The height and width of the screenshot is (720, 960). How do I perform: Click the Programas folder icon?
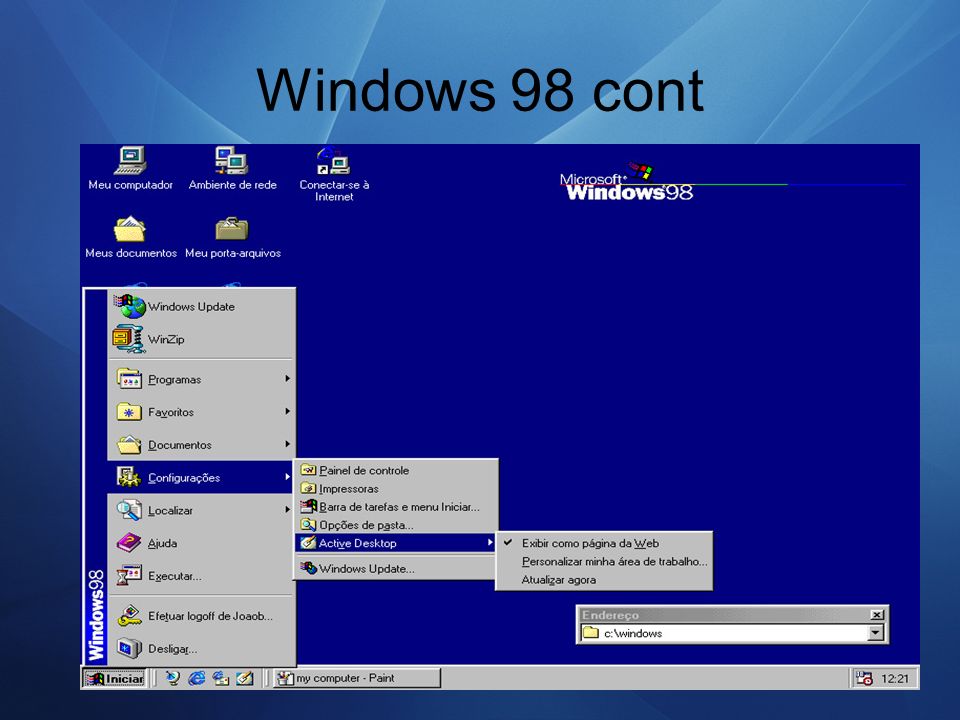pos(129,379)
